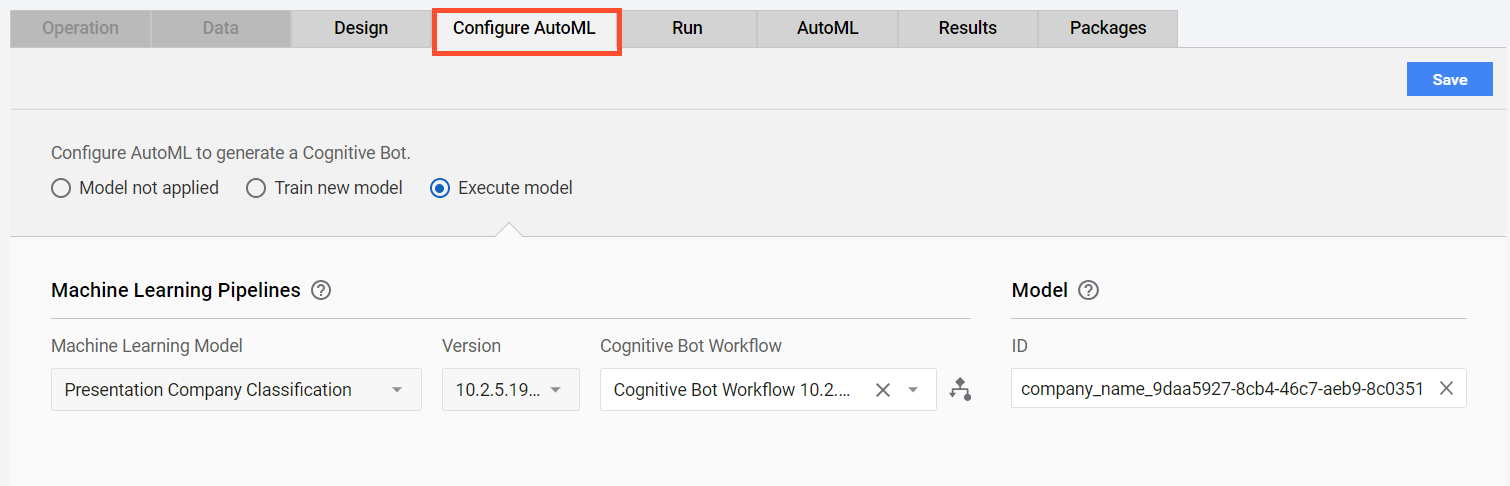Clear the Cognitive Bot Workflow selection

(x=882, y=390)
